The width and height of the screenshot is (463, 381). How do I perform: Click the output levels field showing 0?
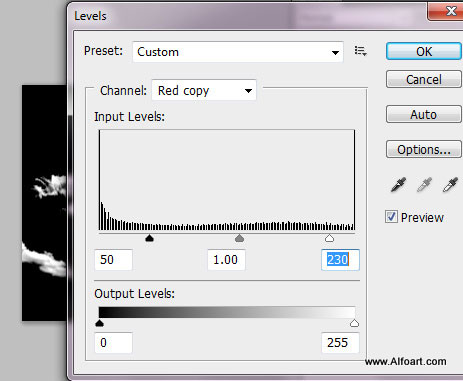coord(113,343)
